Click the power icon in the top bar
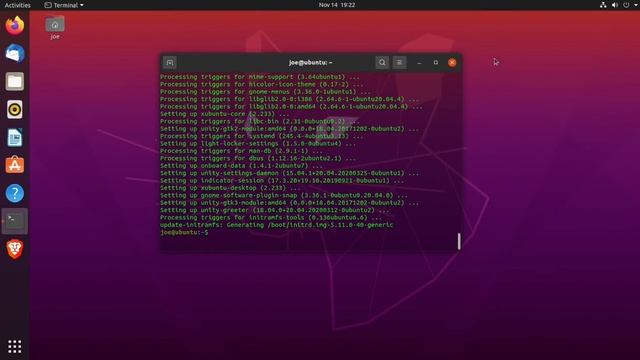The image size is (640, 360). pos(626,5)
